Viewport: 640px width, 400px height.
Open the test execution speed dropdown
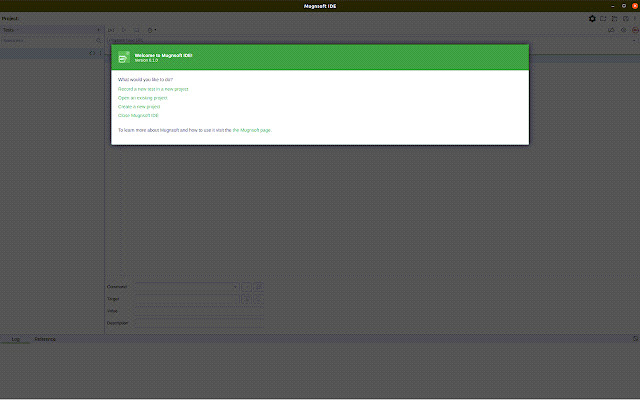tap(151, 30)
